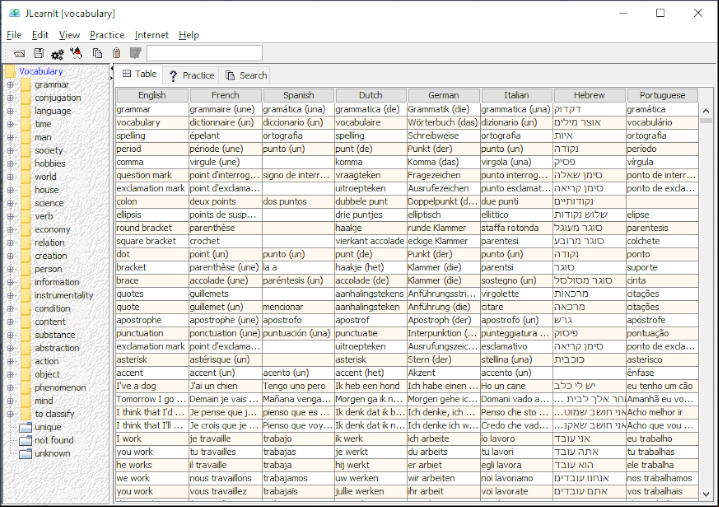
Task: Click the Vocabulary root folder icon
Action: click(x=10, y=72)
